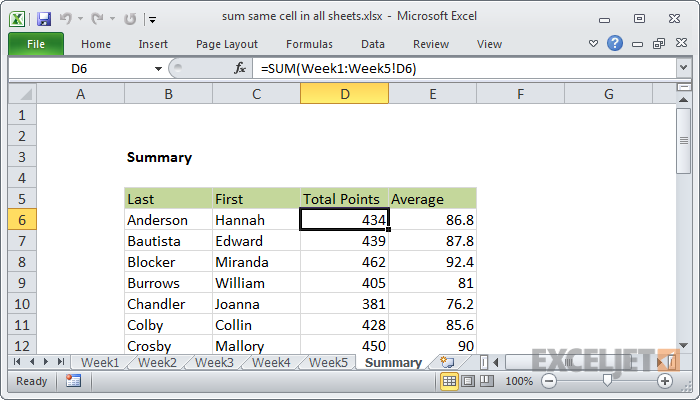Open Customize Quick Access Toolbar dropdown

click(153, 20)
